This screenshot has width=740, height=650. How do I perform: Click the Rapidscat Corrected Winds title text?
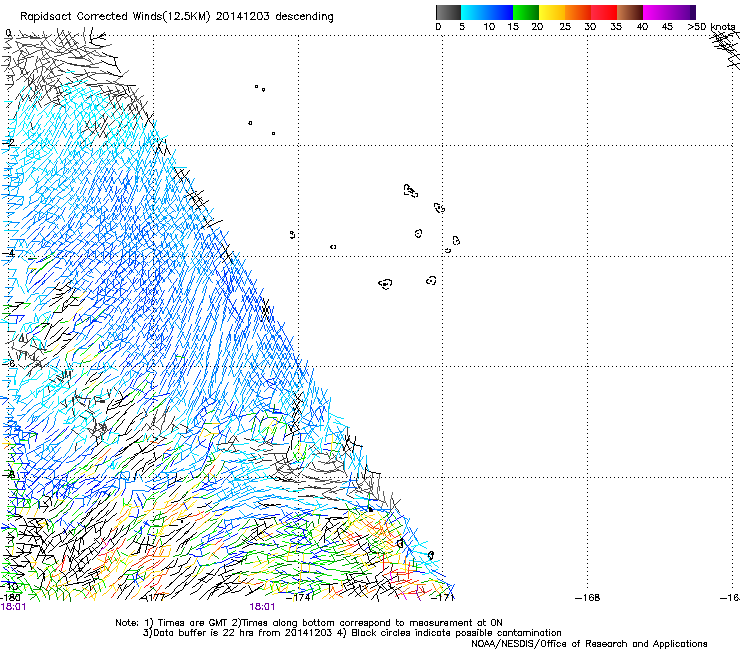click(x=177, y=17)
